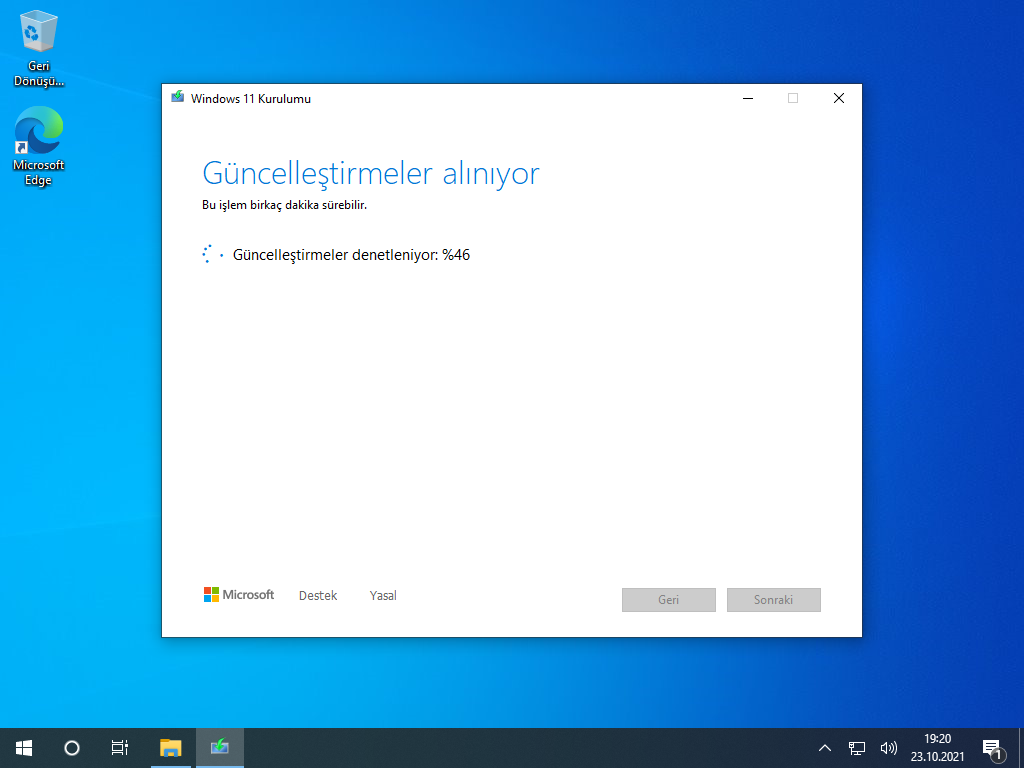This screenshot has width=1024, height=768.
Task: Click the greyed-out maximize button
Action: (x=793, y=98)
